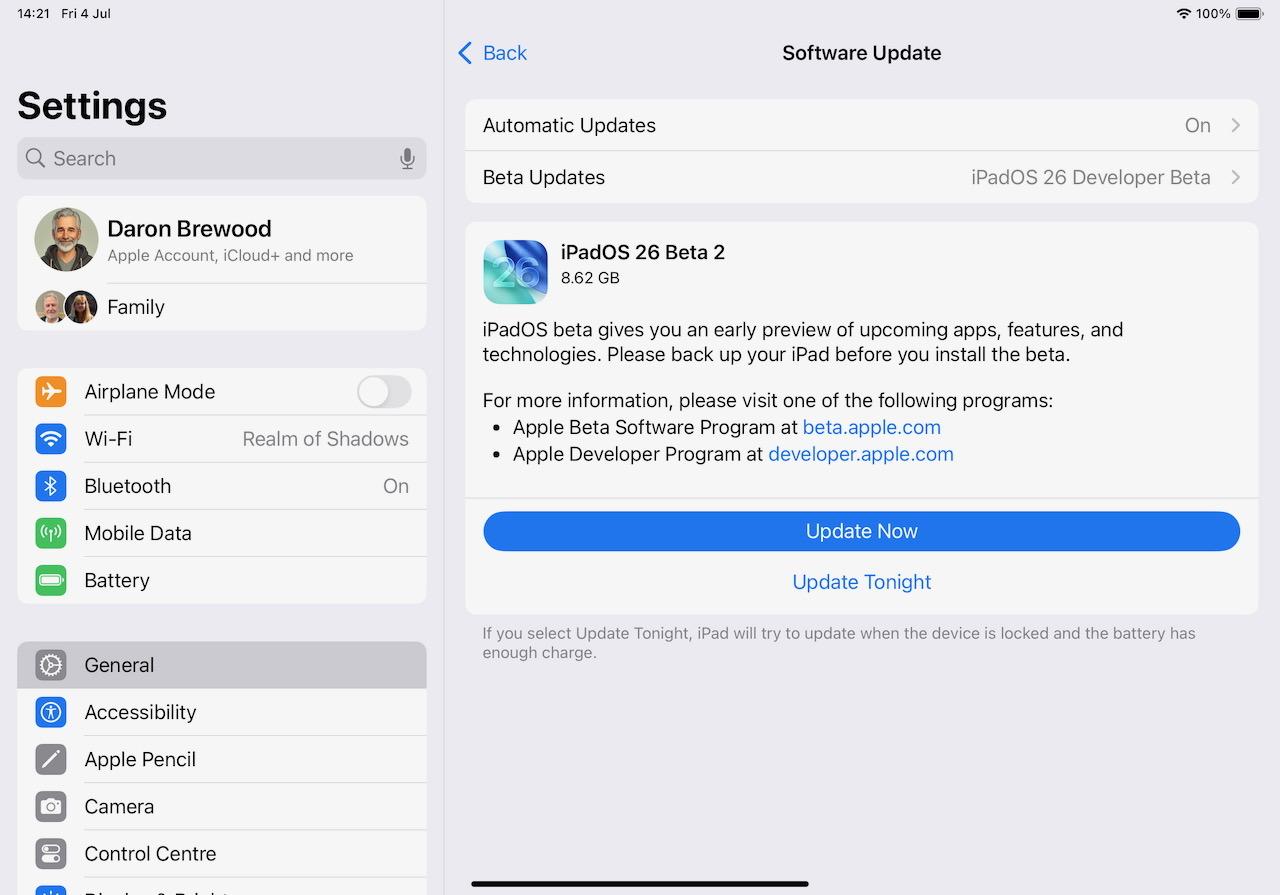
Task: Tap the Accessibility icon
Action: coord(51,712)
